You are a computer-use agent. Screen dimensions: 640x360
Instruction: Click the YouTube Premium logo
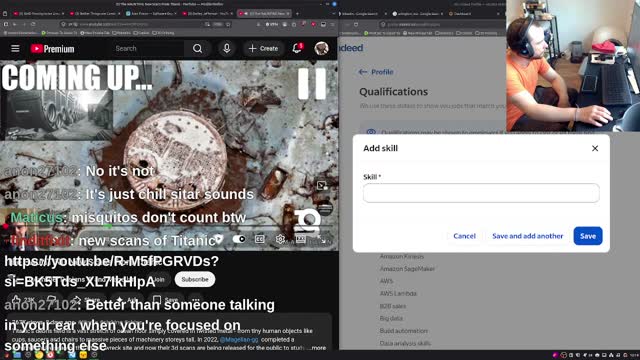[52, 49]
